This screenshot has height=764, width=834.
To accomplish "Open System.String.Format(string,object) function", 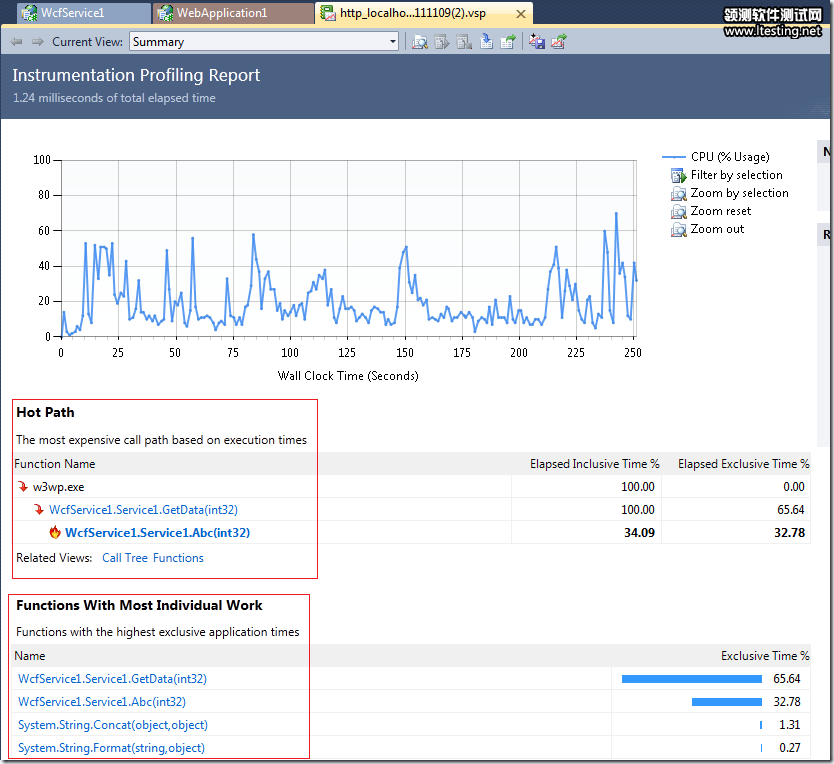I will (111, 748).
